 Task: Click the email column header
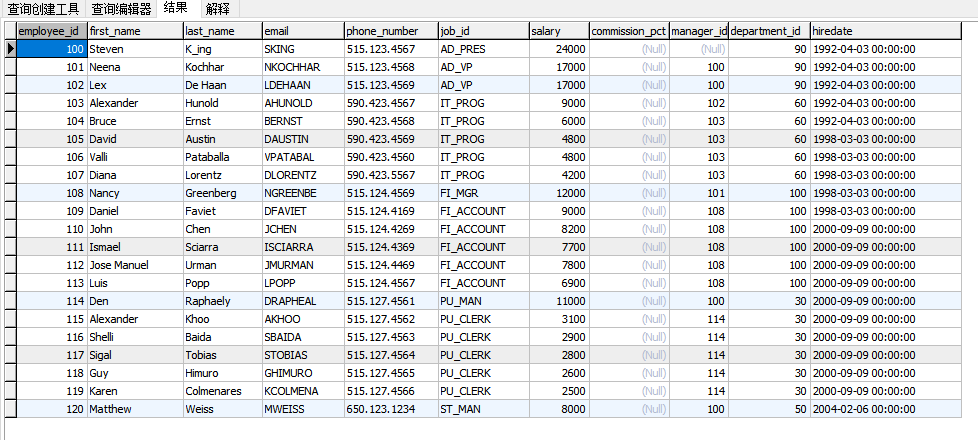[x=303, y=31]
